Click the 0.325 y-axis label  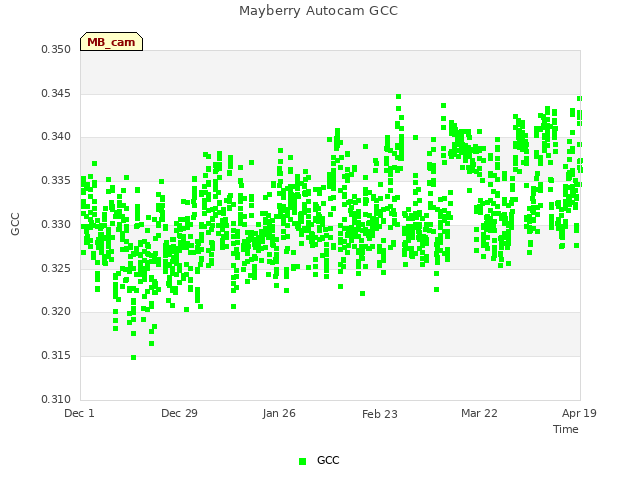tap(56, 269)
